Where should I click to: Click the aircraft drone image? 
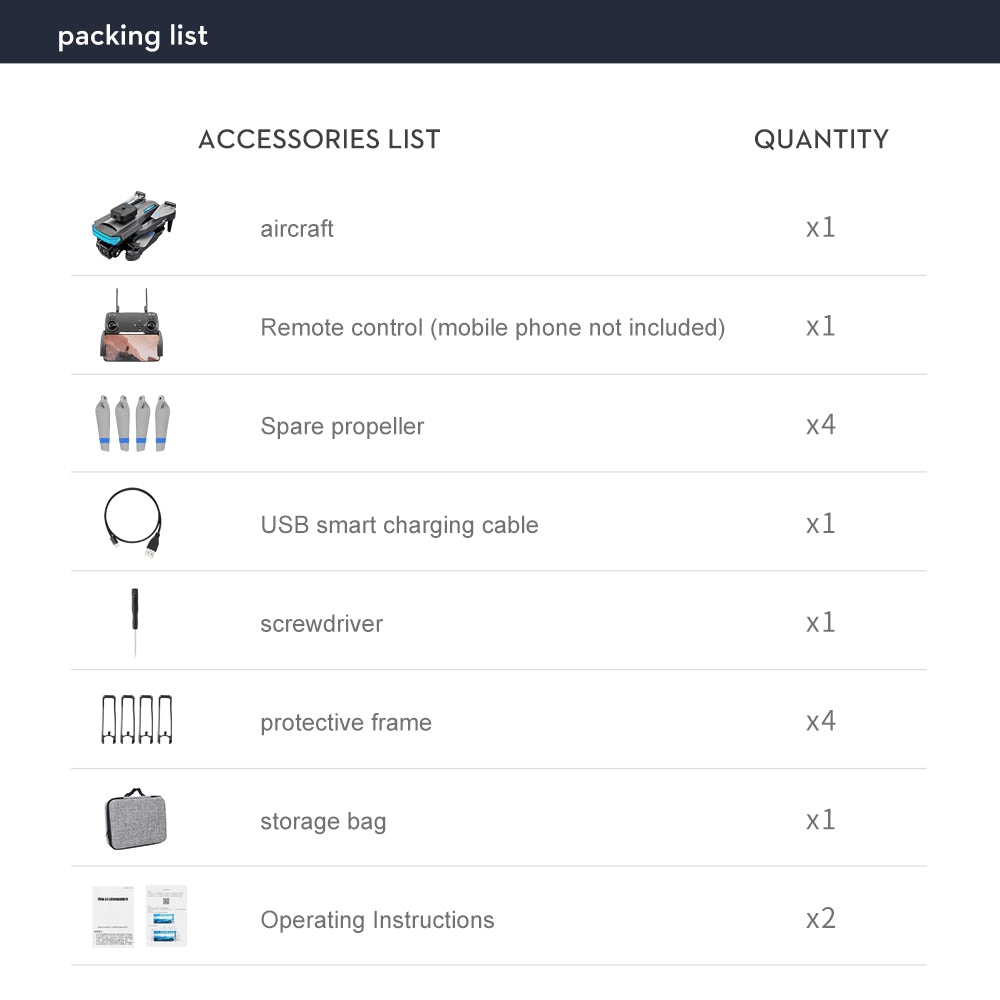tap(135, 226)
